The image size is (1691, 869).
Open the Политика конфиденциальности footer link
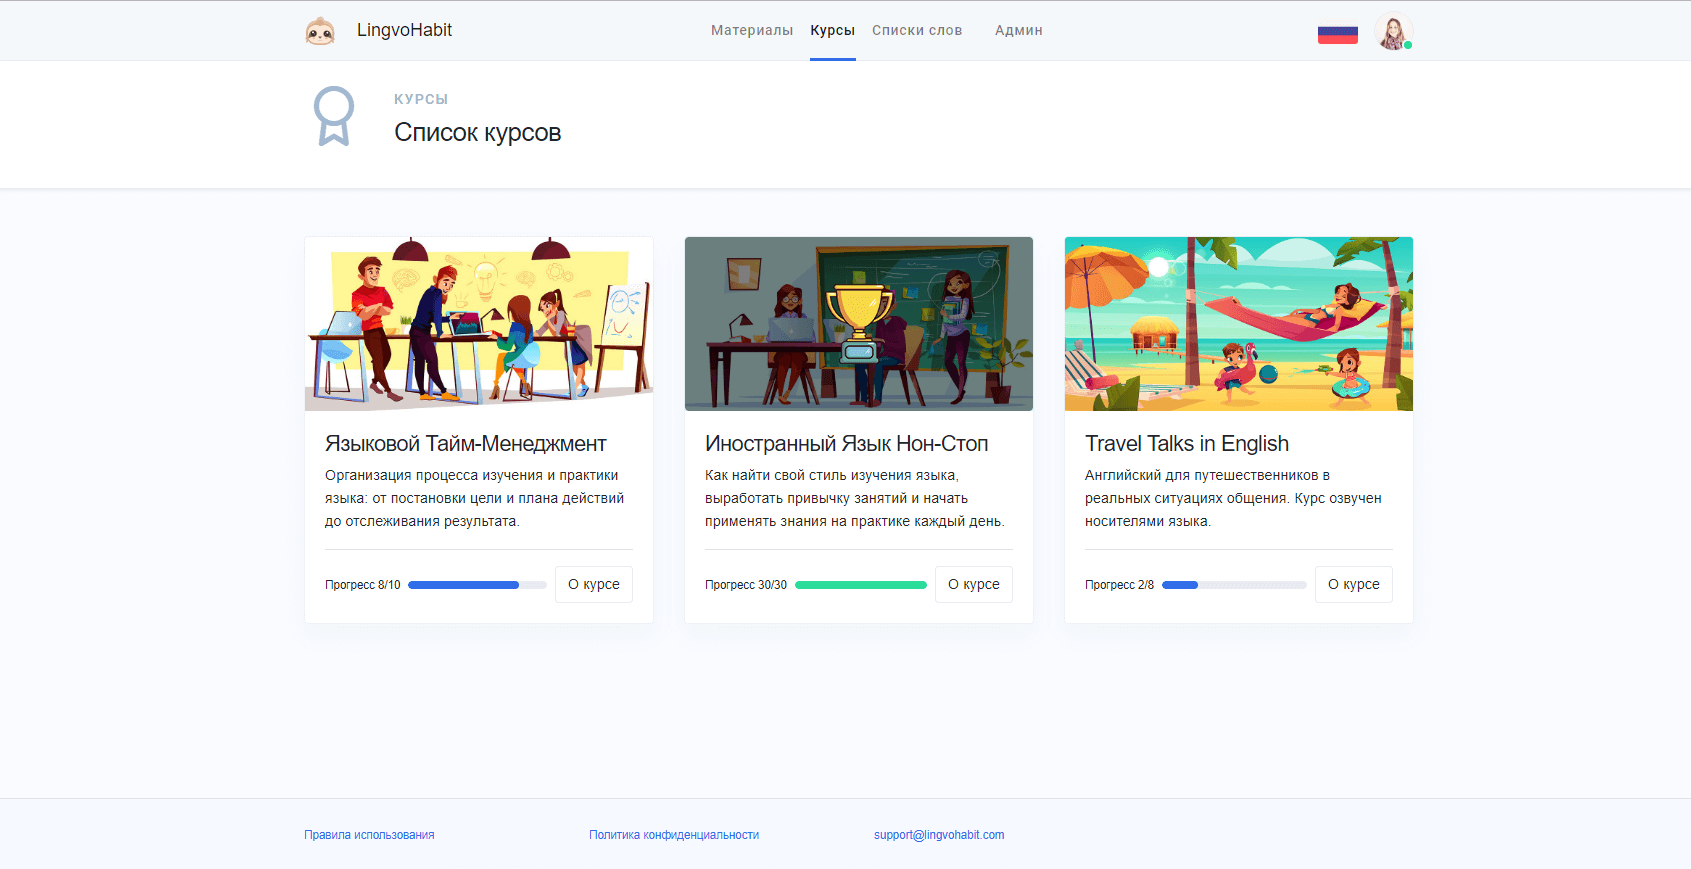pos(674,835)
